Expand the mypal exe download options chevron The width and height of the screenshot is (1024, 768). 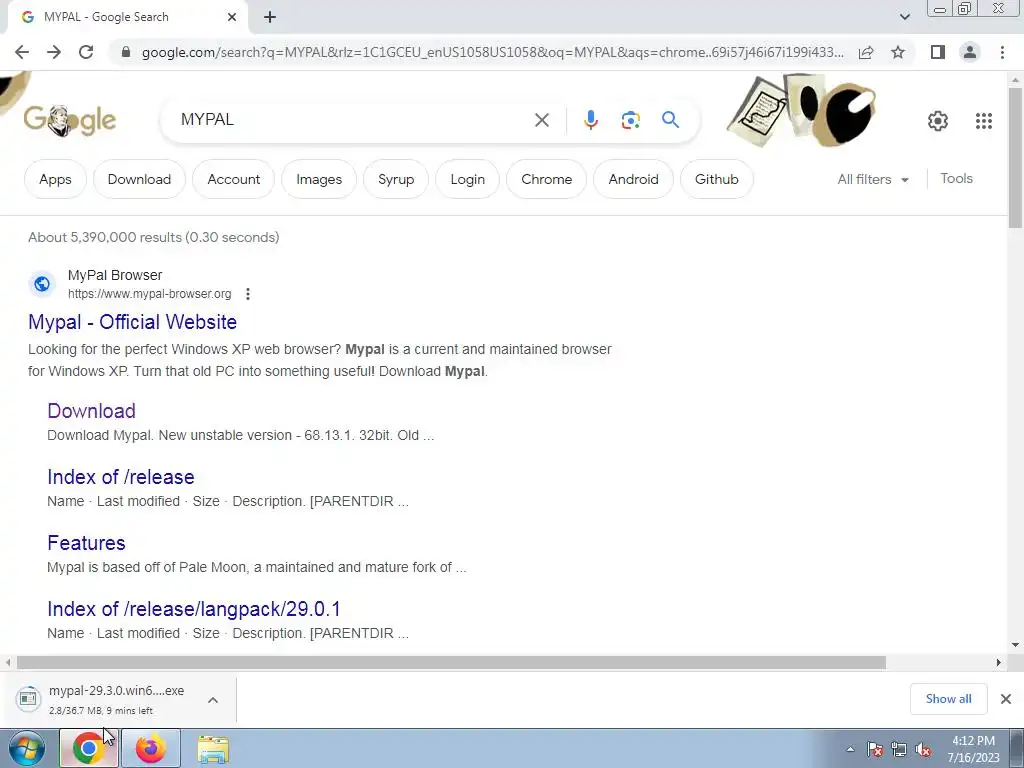tap(213, 700)
